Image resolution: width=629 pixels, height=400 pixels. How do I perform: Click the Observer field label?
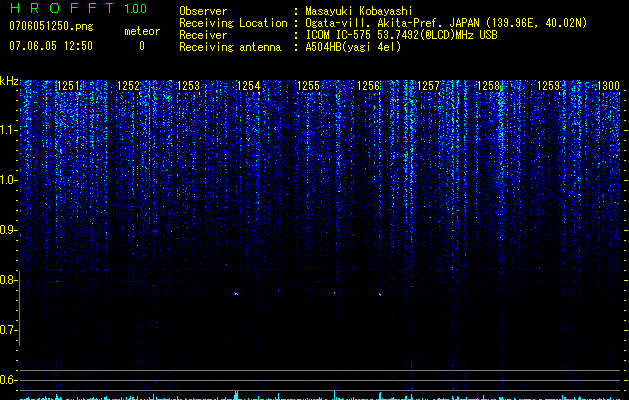click(203, 11)
